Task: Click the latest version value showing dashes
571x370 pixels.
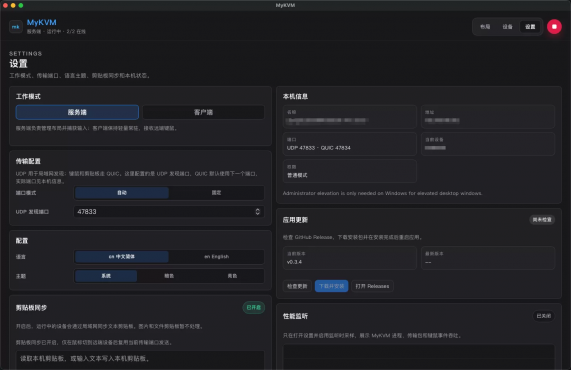Action: coord(428,262)
